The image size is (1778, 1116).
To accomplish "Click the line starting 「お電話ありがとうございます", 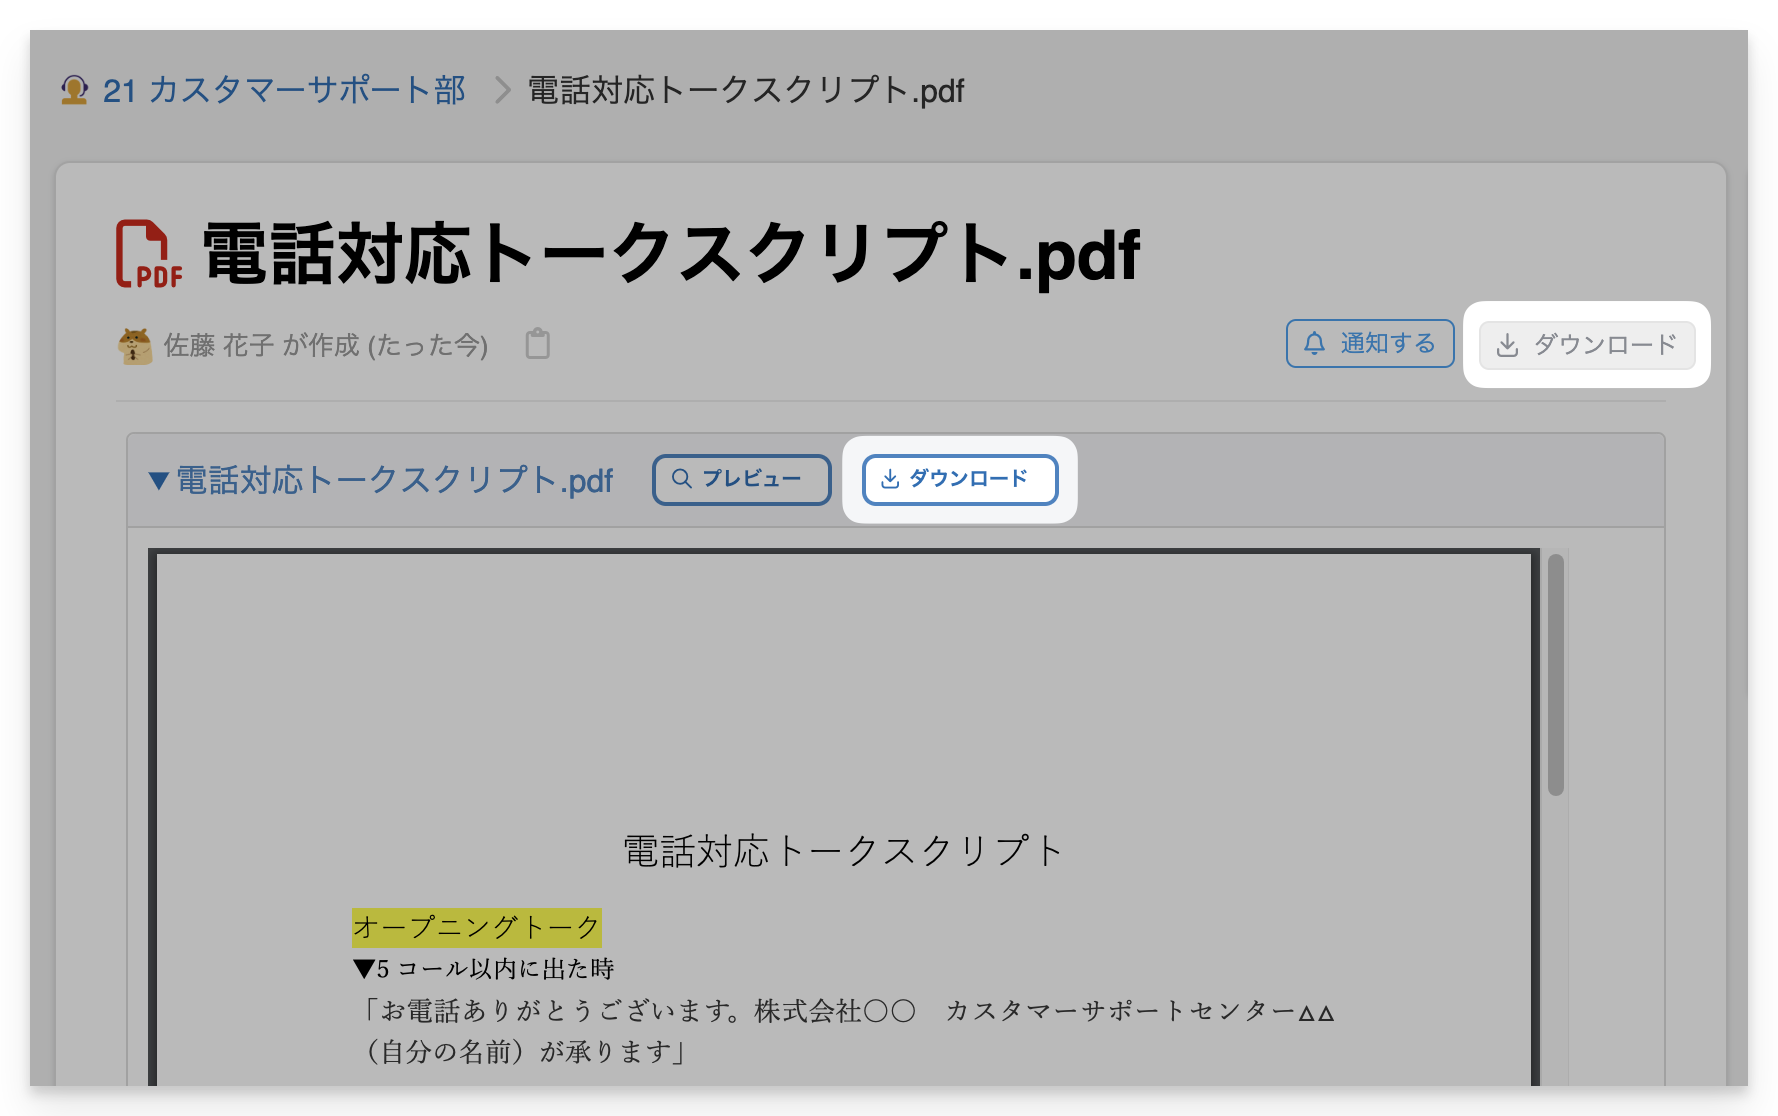I will 847,1011.
